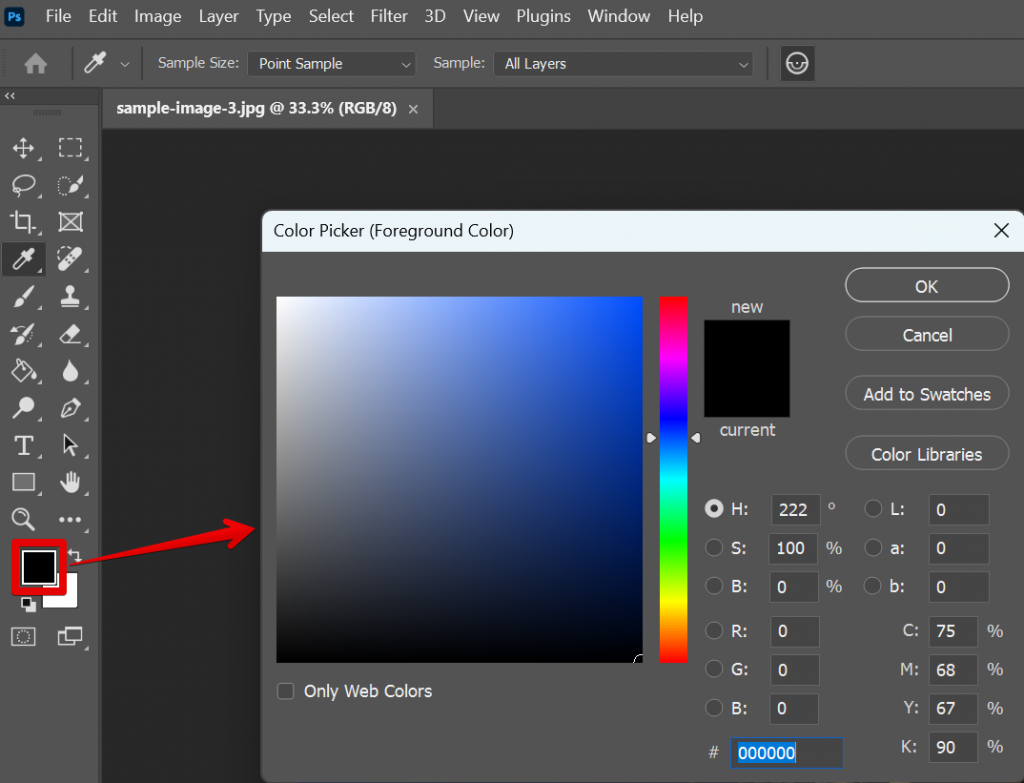The image size is (1024, 783).
Task: Click the sample-image-3.jpg document tab
Action: click(x=255, y=108)
